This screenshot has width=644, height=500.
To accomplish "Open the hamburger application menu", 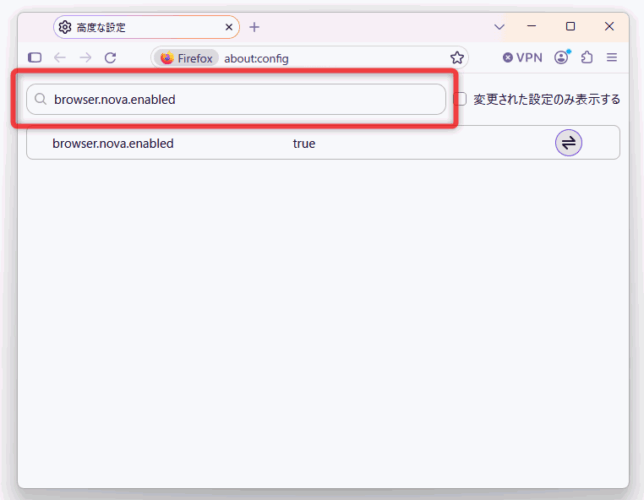I will [x=612, y=58].
